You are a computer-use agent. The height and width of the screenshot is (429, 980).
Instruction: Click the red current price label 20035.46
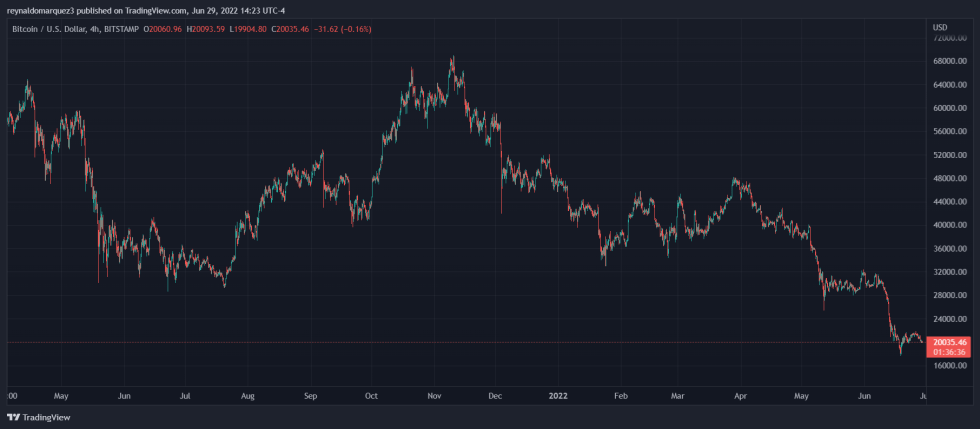948,343
